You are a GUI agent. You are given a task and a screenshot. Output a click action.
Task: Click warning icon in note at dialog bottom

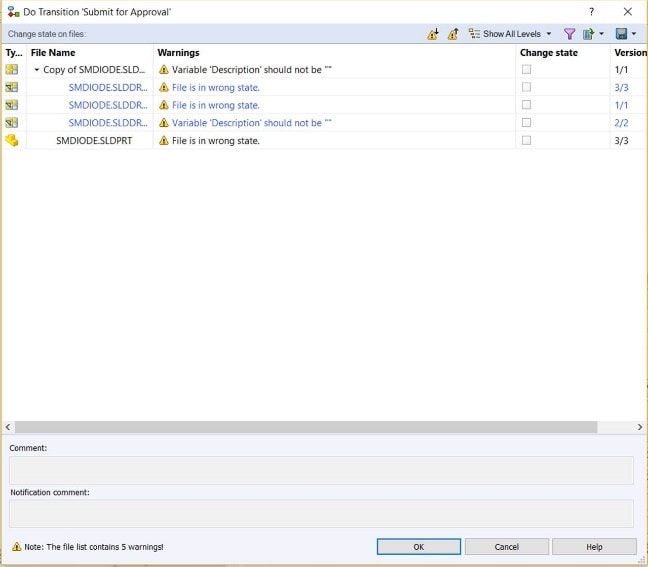(x=17, y=547)
